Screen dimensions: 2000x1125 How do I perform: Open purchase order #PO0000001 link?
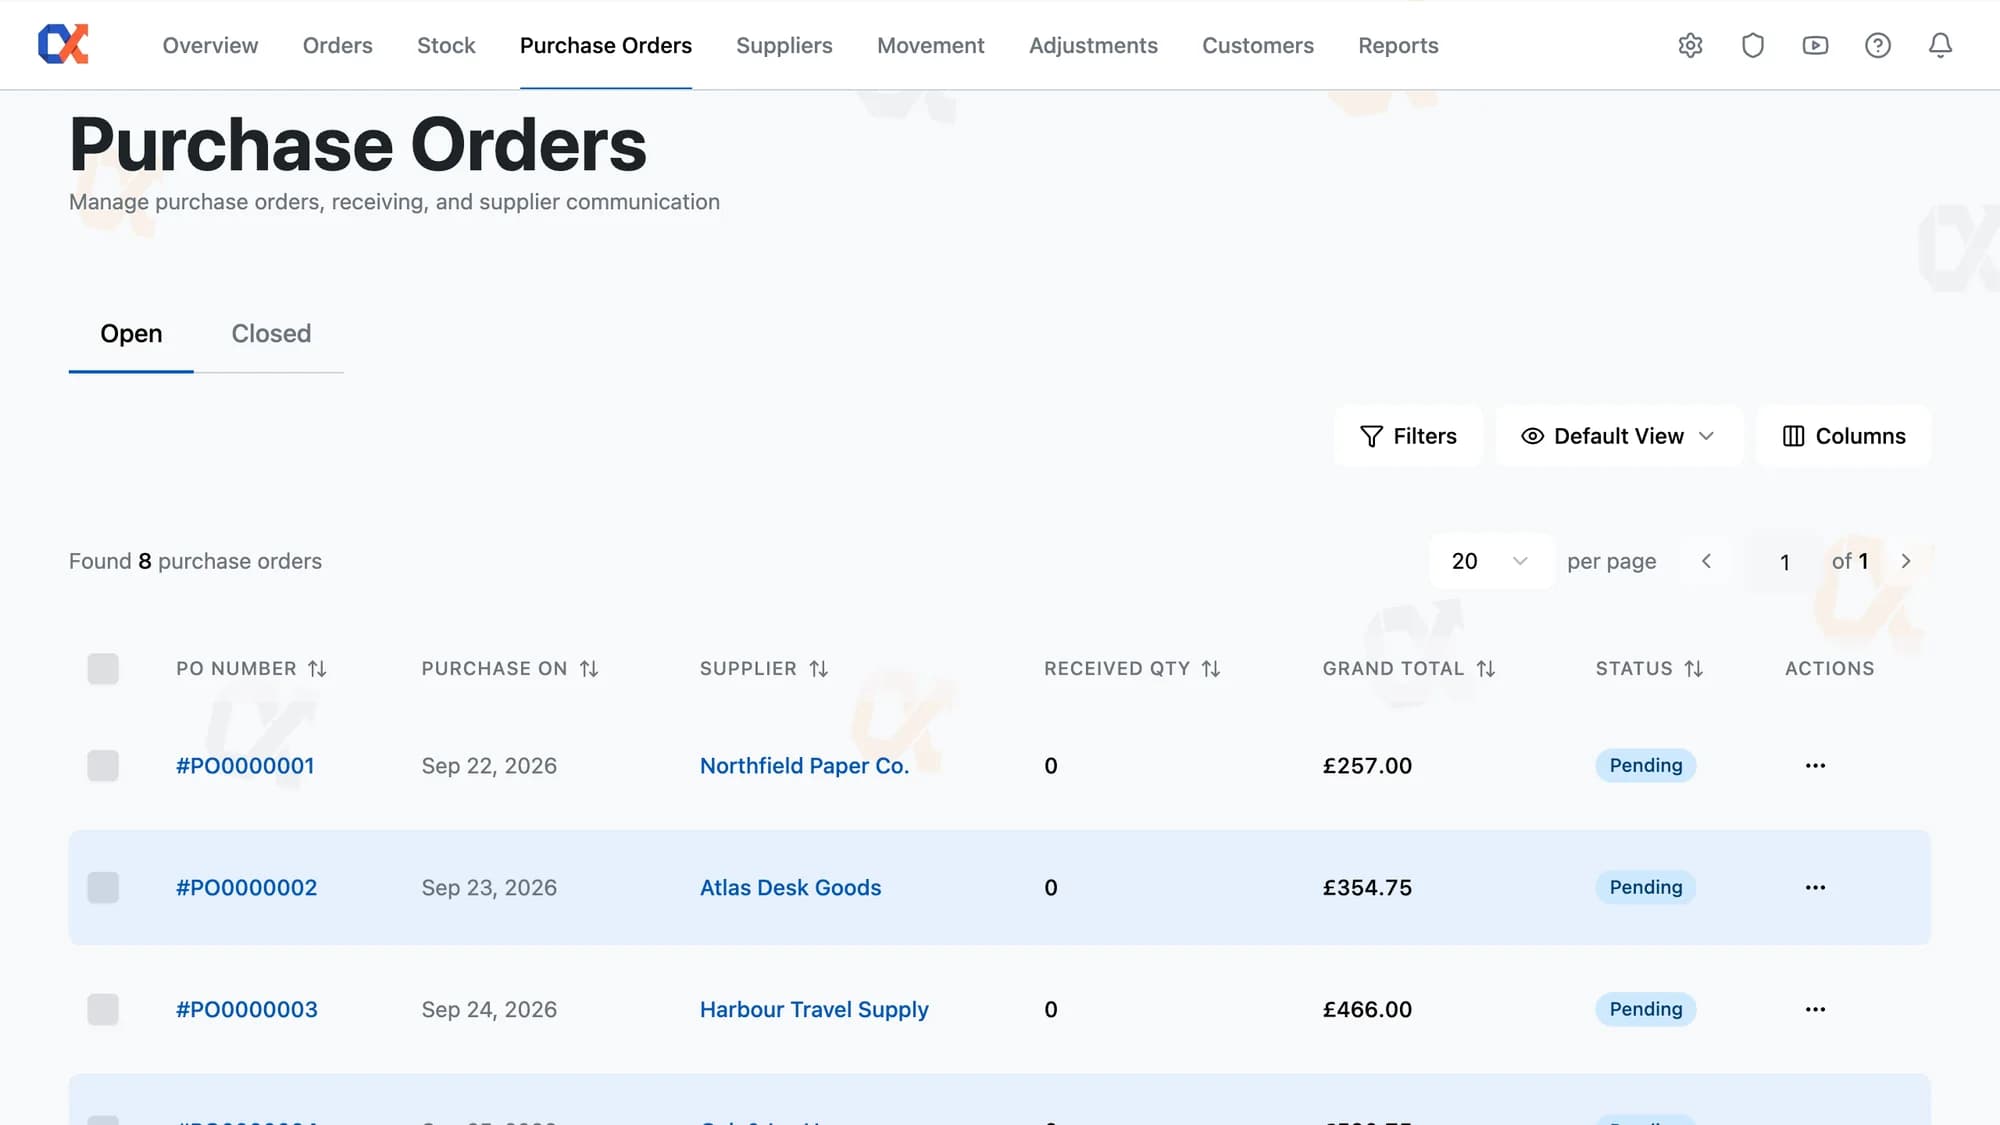tap(245, 766)
